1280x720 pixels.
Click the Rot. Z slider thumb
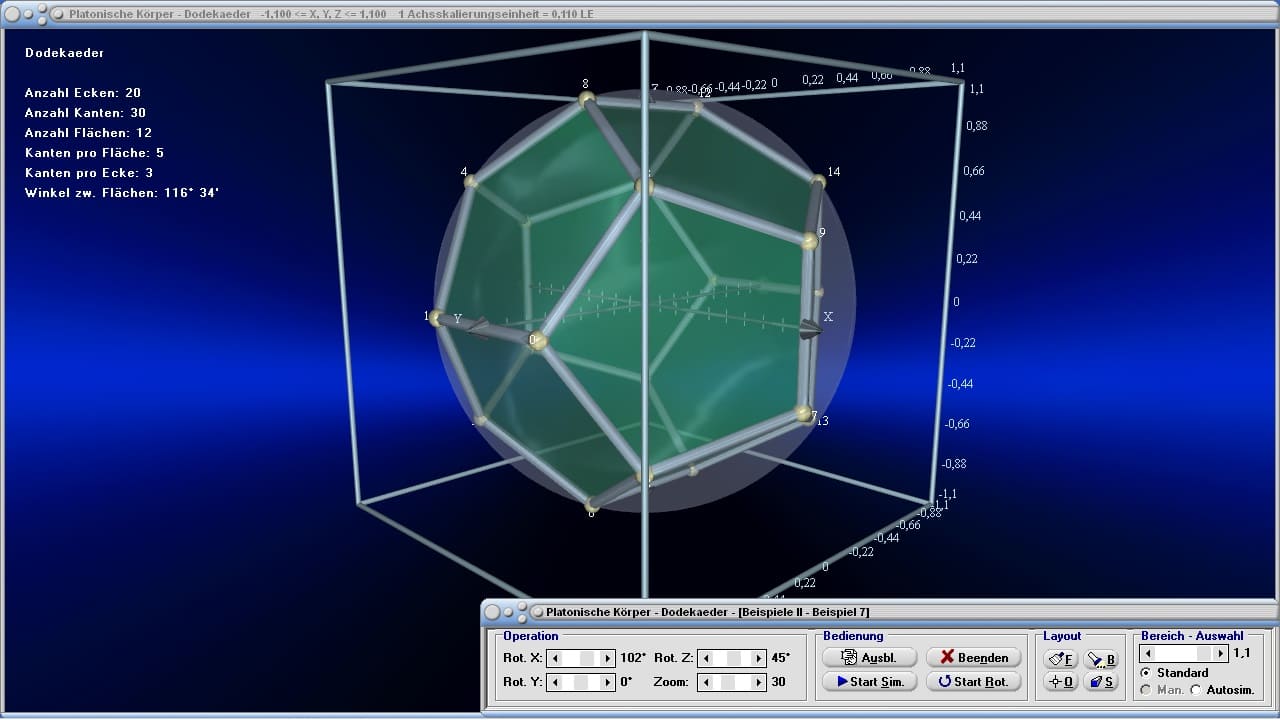pyautogui.click(x=735, y=658)
